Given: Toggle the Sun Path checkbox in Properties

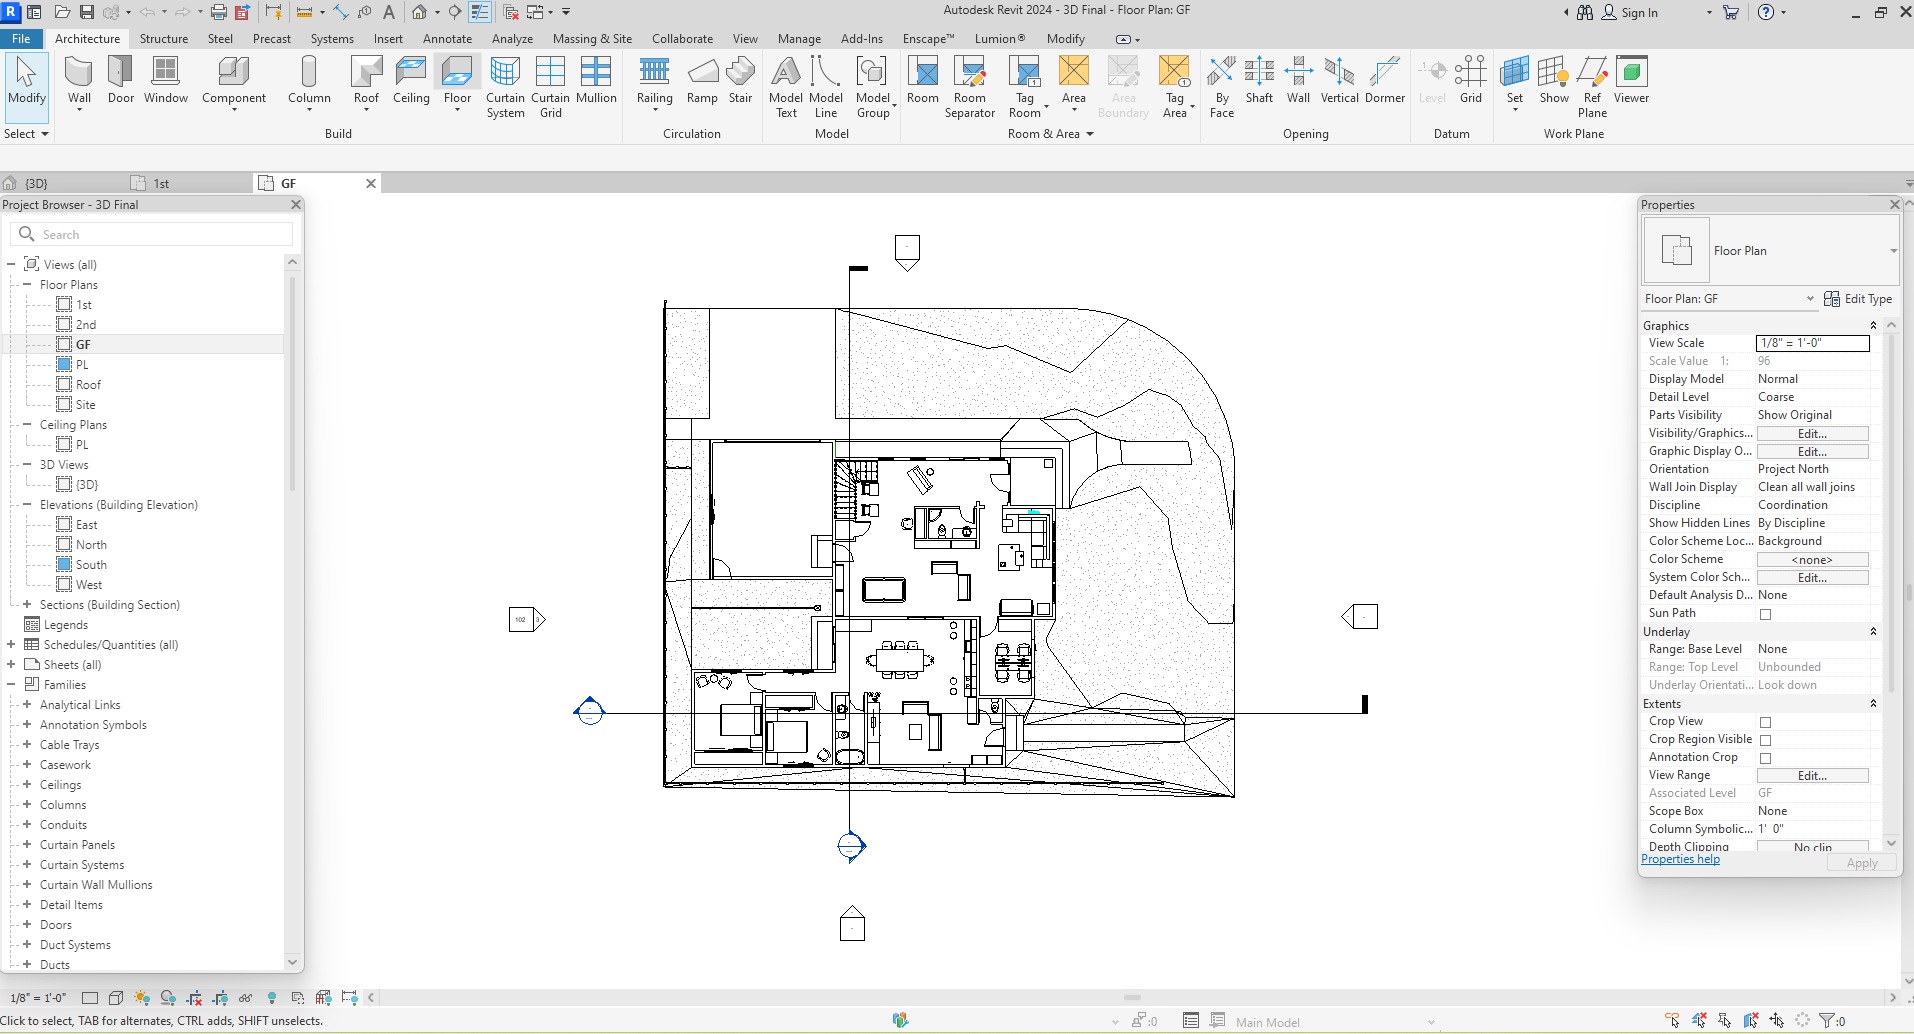Looking at the screenshot, I should click(1765, 614).
